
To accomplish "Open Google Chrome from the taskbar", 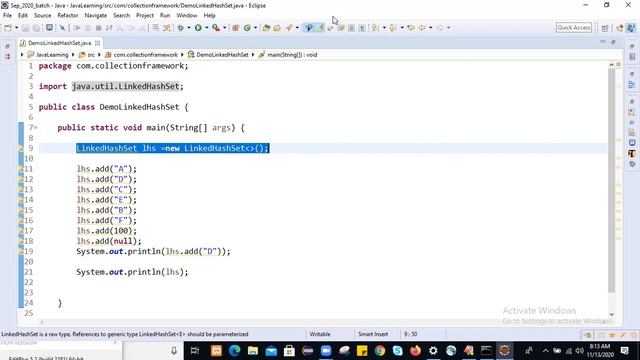I will pos(380,351).
